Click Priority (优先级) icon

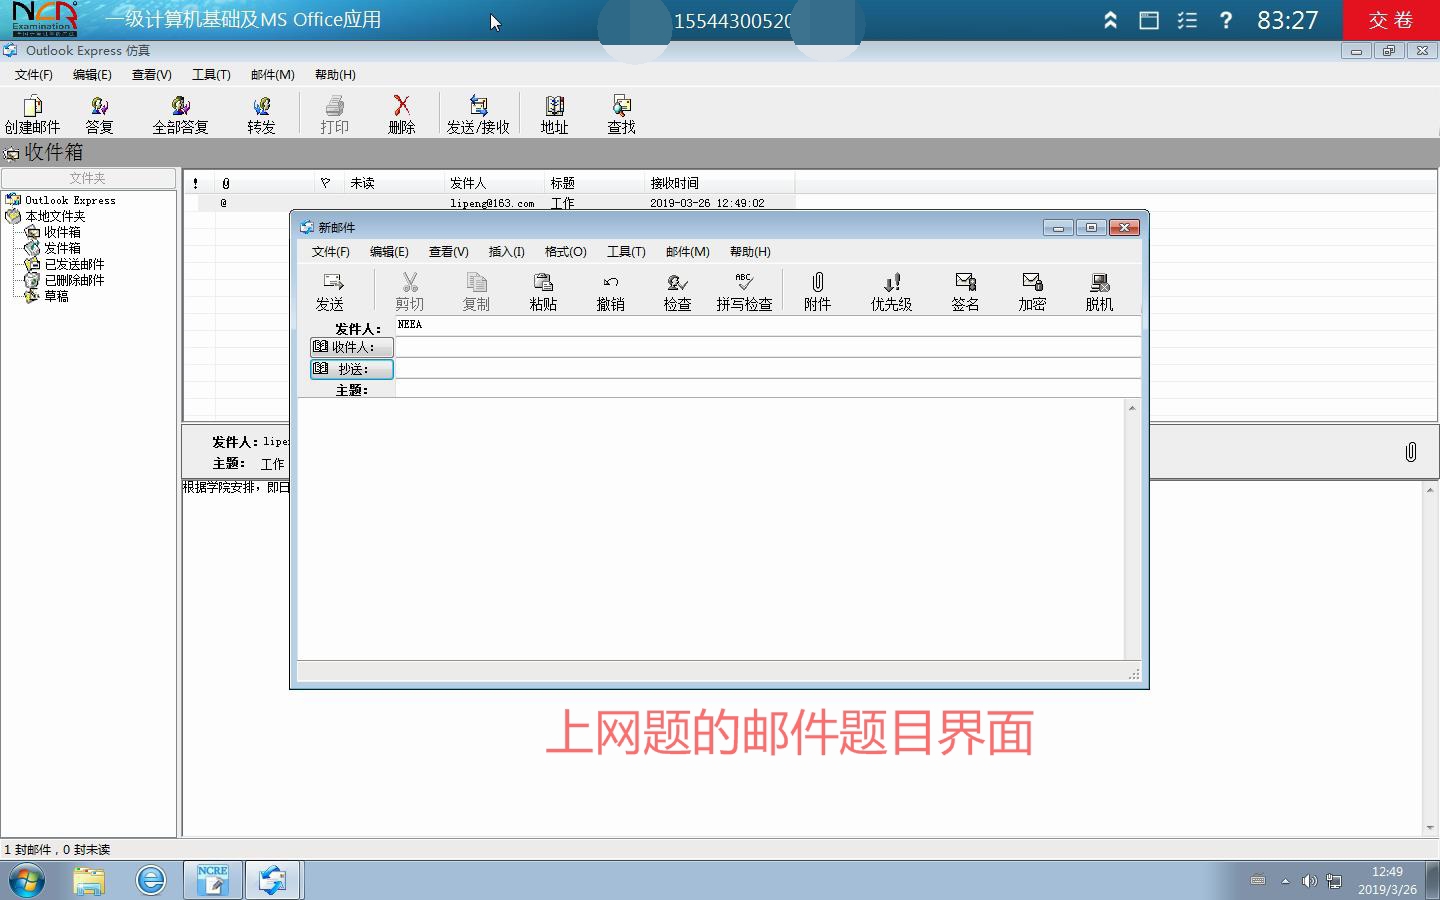point(891,291)
